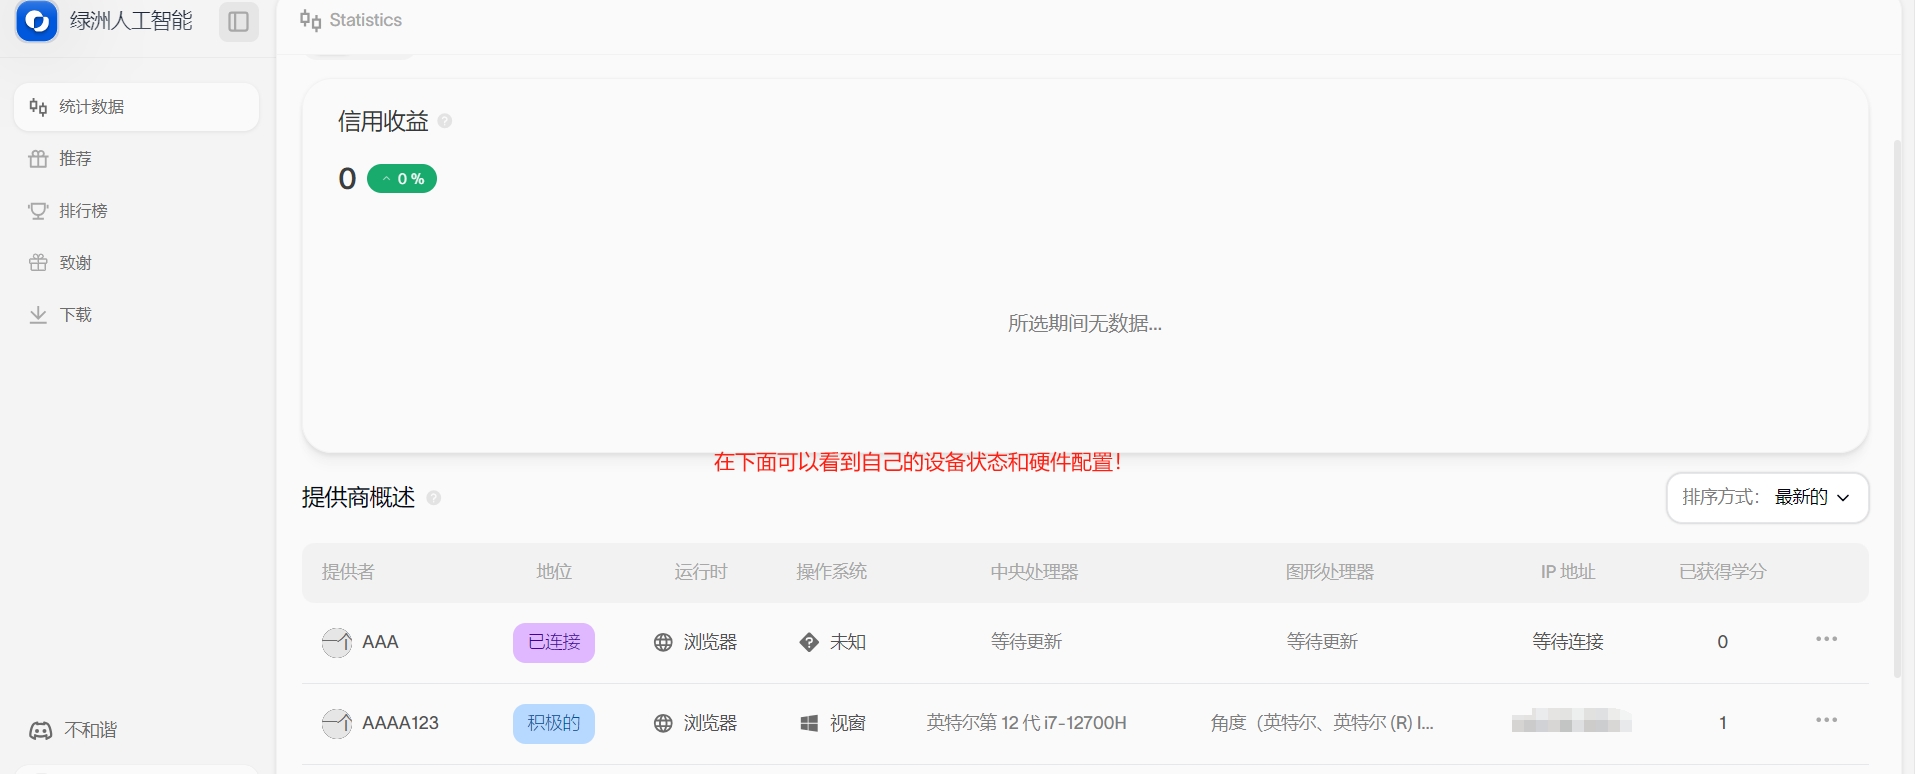Viewport: 1915px width, 774px height.
Task: Click the 等待连接 IP cell
Action: [1568, 642]
